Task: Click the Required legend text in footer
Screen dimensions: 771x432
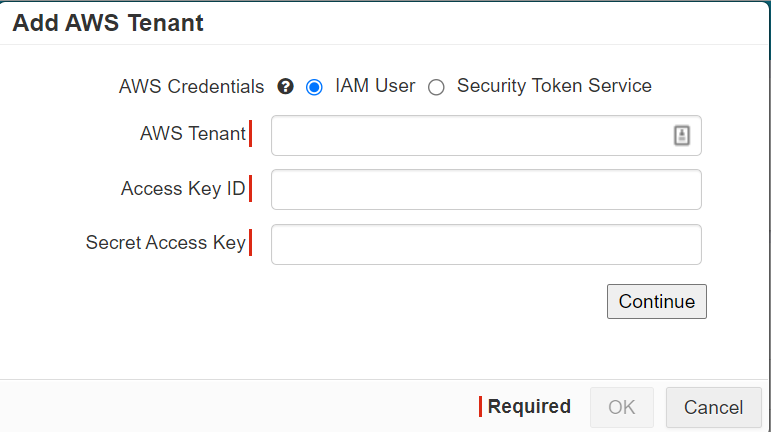Action: [529, 406]
